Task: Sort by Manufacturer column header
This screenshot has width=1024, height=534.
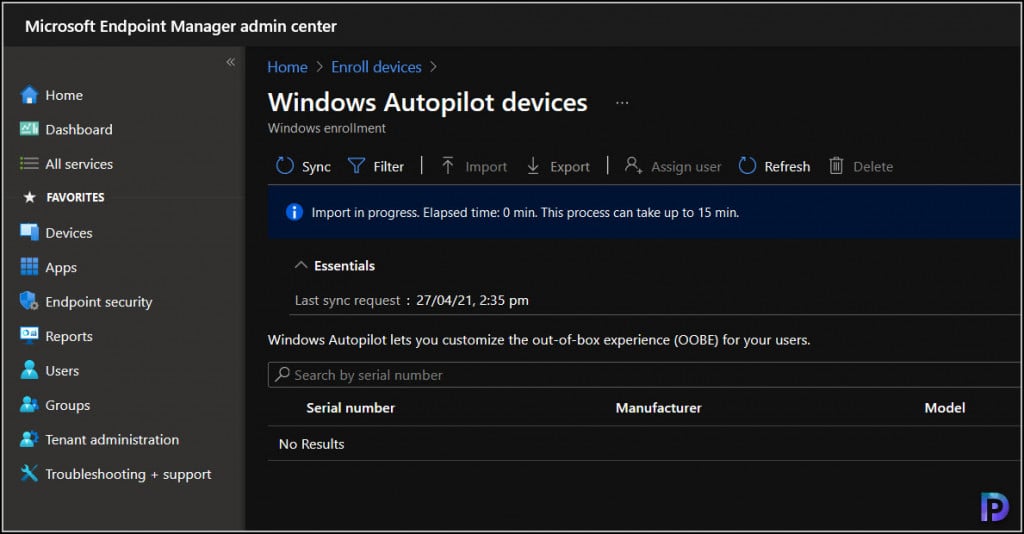Action: [x=658, y=408]
